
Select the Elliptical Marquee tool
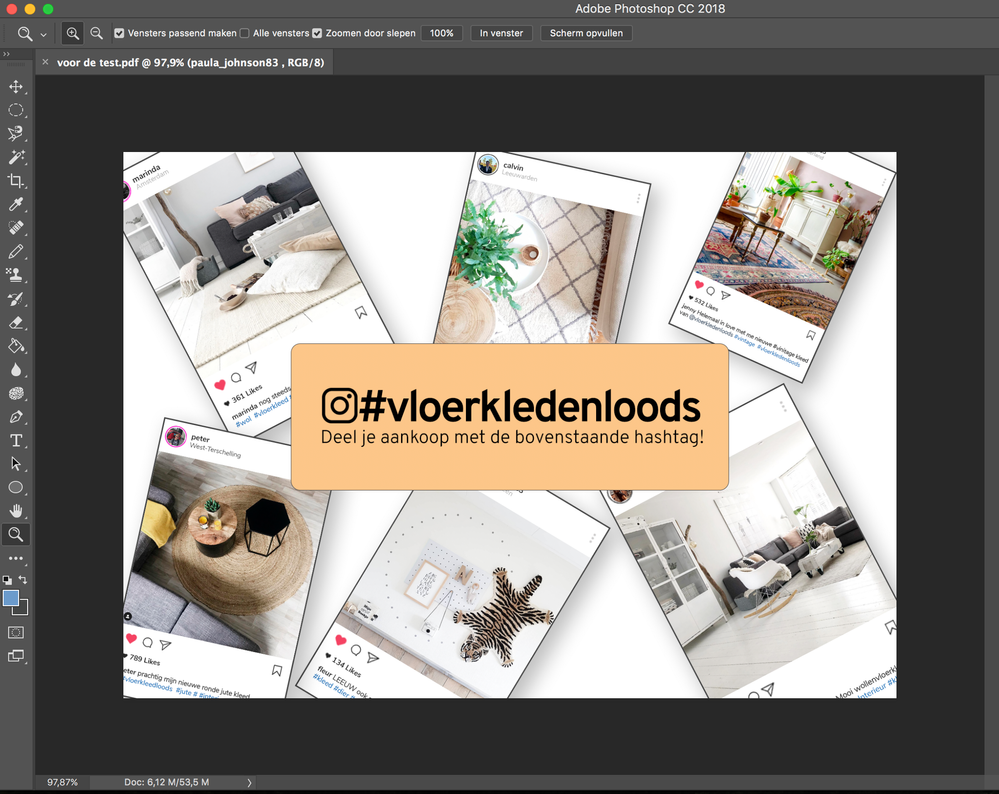tap(16, 110)
